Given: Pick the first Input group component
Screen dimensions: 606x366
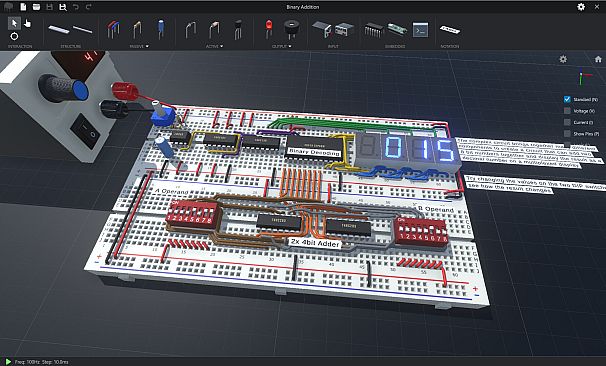Looking at the screenshot, I should pos(322,29).
